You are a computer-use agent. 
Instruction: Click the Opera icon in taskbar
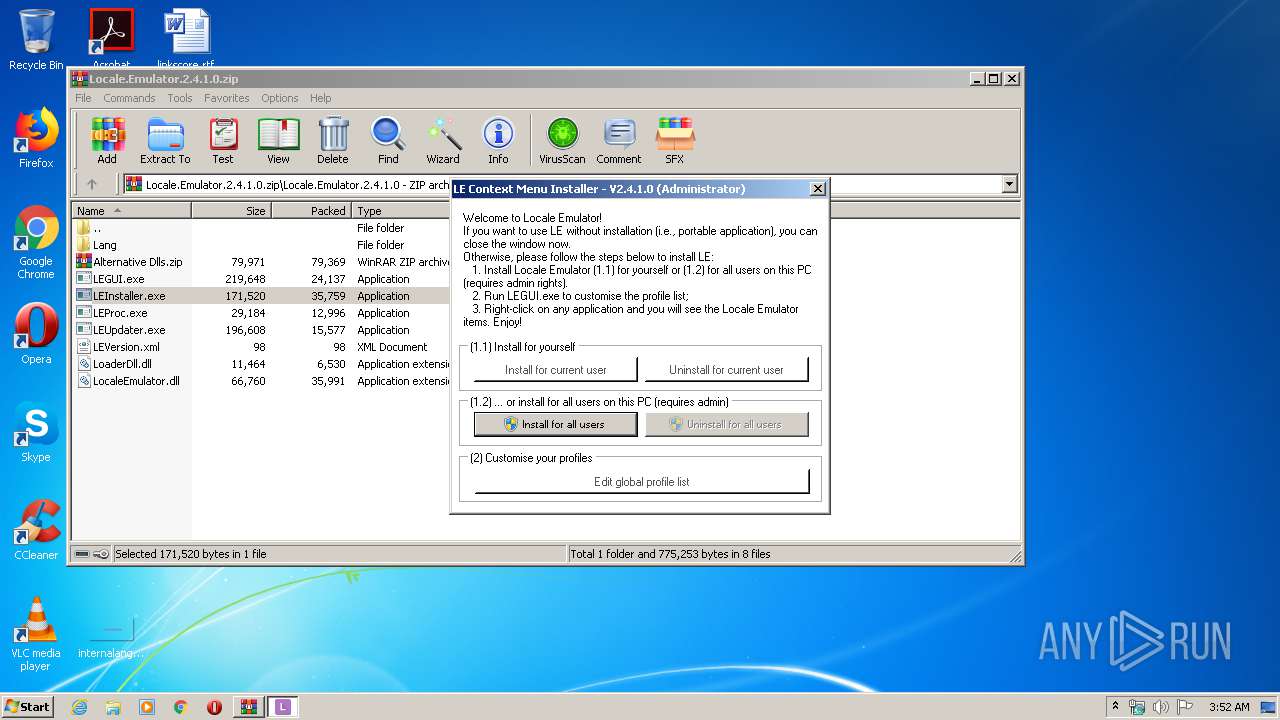(214, 707)
